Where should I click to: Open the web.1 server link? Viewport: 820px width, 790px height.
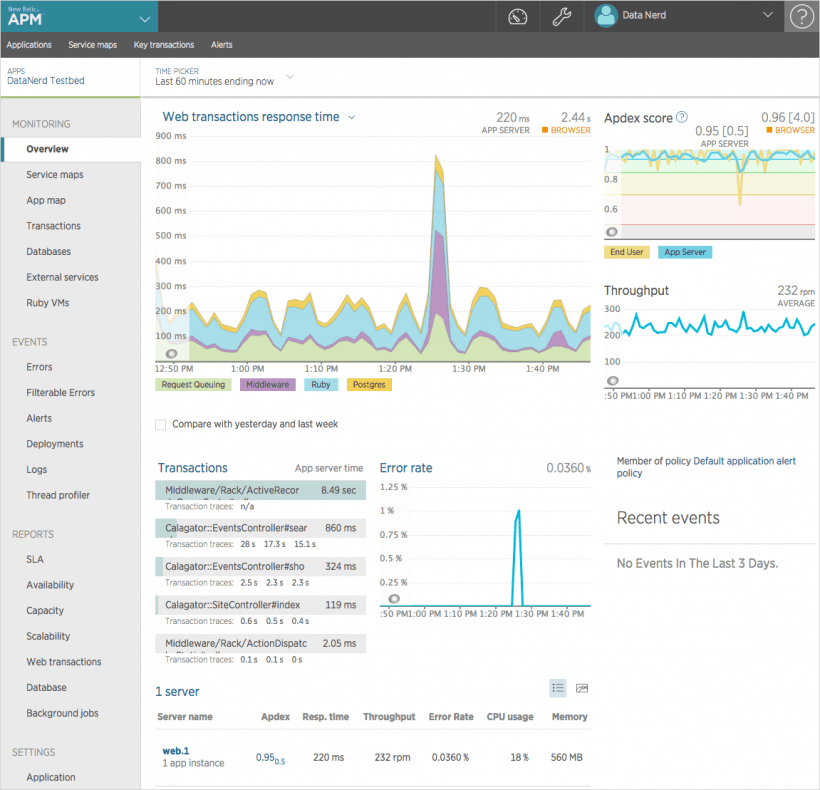coord(176,751)
